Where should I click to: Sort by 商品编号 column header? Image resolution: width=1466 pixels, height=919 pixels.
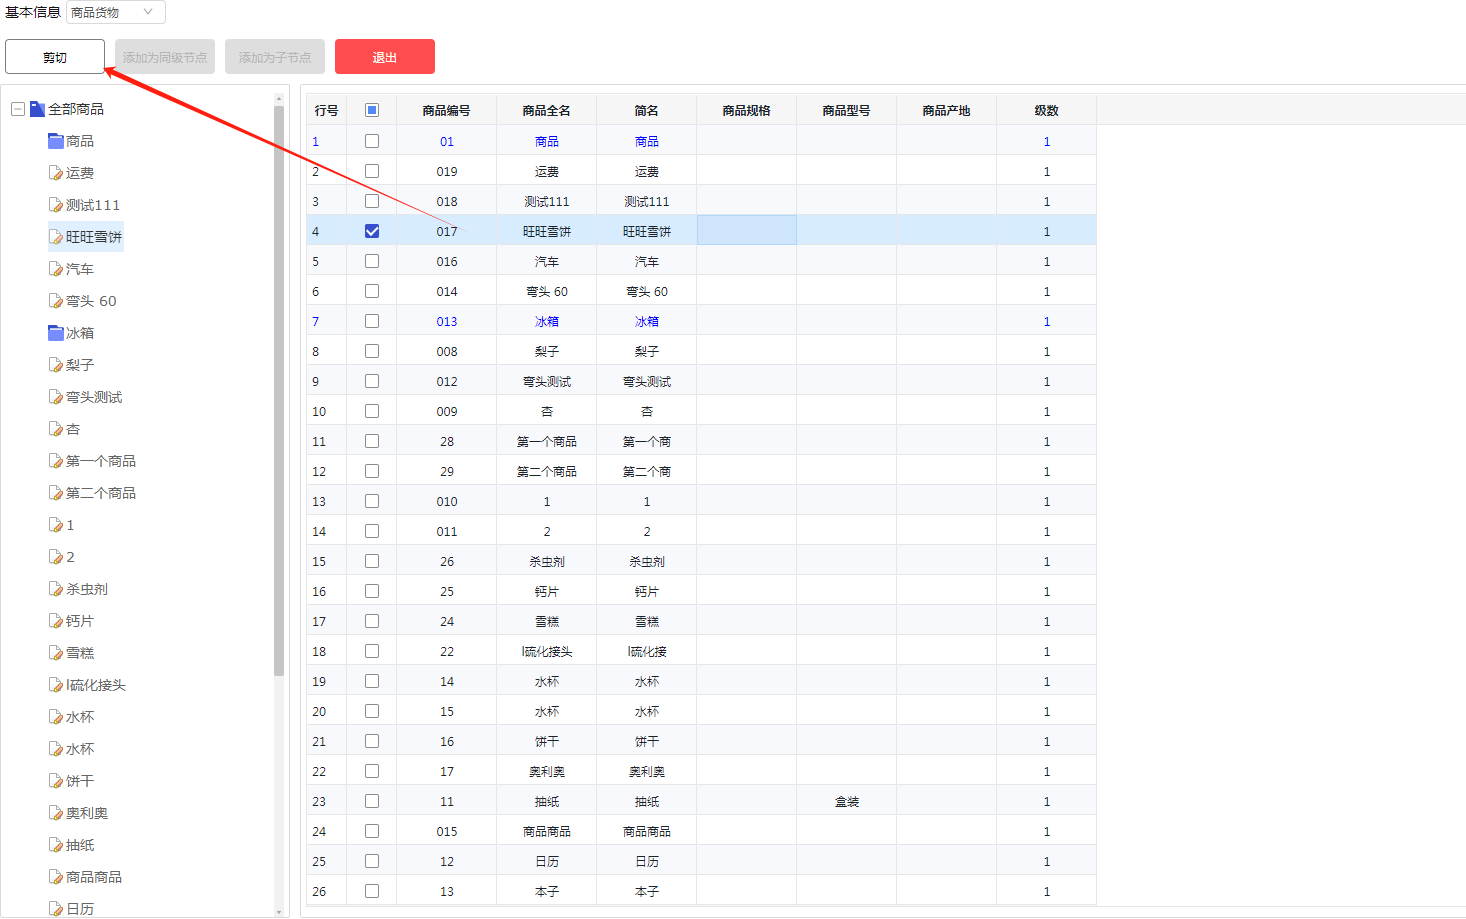point(446,110)
